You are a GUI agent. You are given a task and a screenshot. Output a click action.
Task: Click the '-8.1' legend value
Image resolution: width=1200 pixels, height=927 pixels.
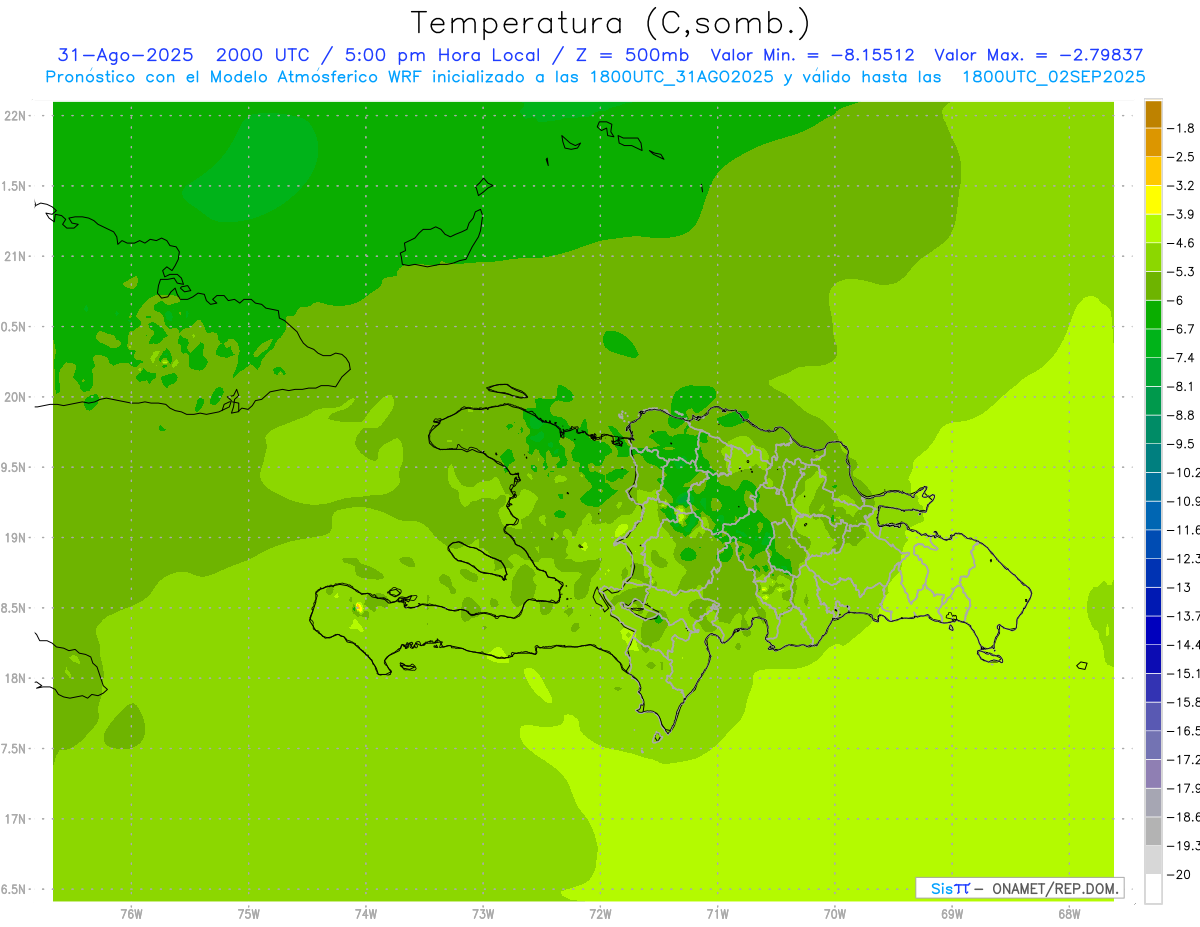(1181, 386)
